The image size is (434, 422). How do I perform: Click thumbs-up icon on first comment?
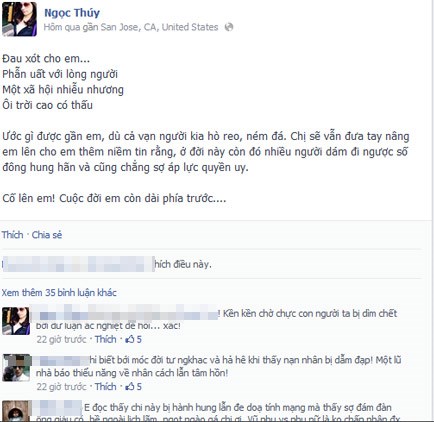coord(129,339)
